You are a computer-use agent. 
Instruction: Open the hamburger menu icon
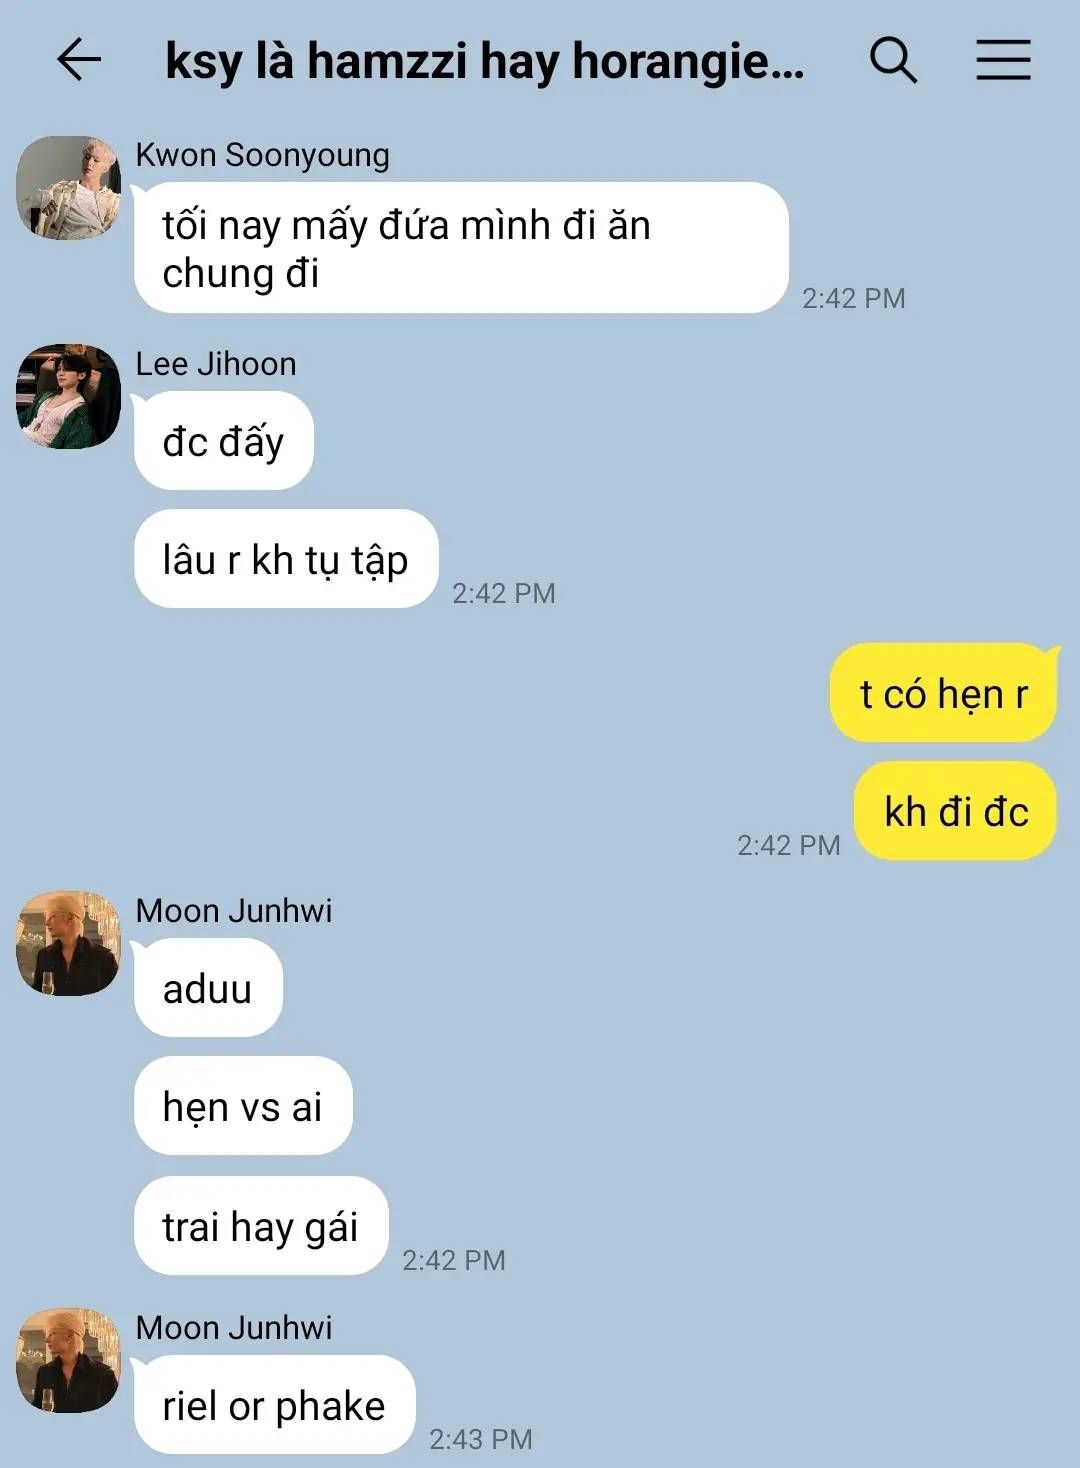tap(1003, 60)
